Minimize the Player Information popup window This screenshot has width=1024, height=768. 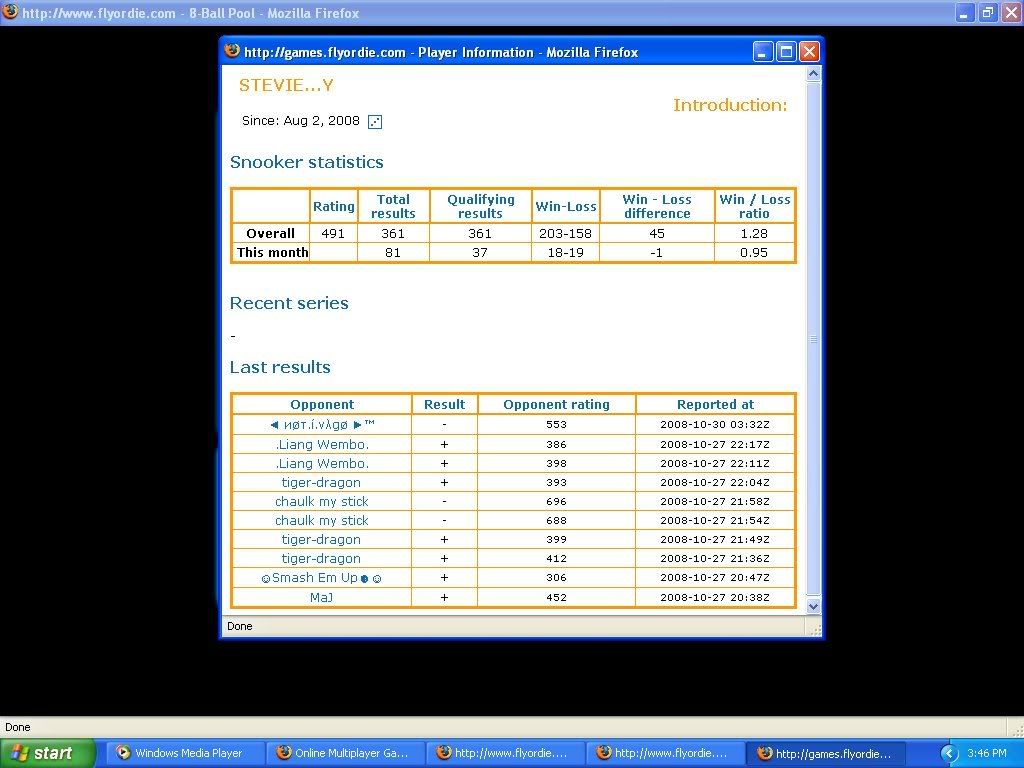pos(763,52)
